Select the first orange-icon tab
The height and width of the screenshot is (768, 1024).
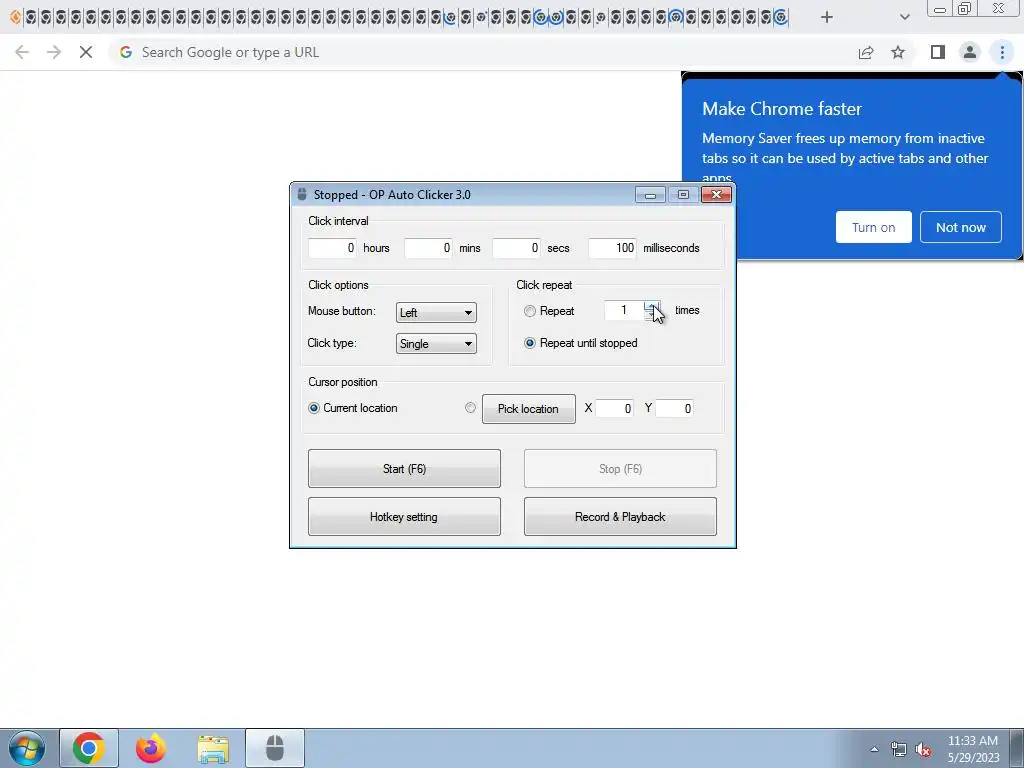click(x=16, y=17)
